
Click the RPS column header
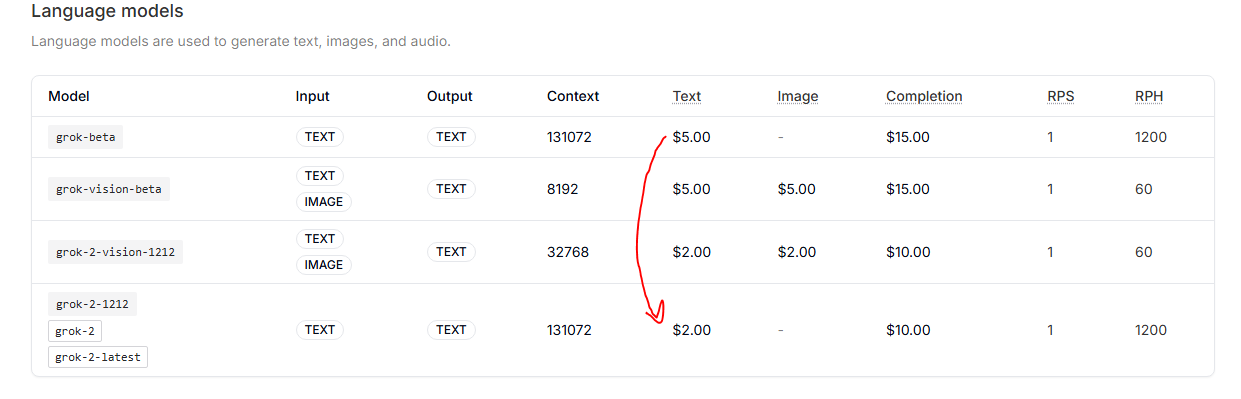point(1061,97)
